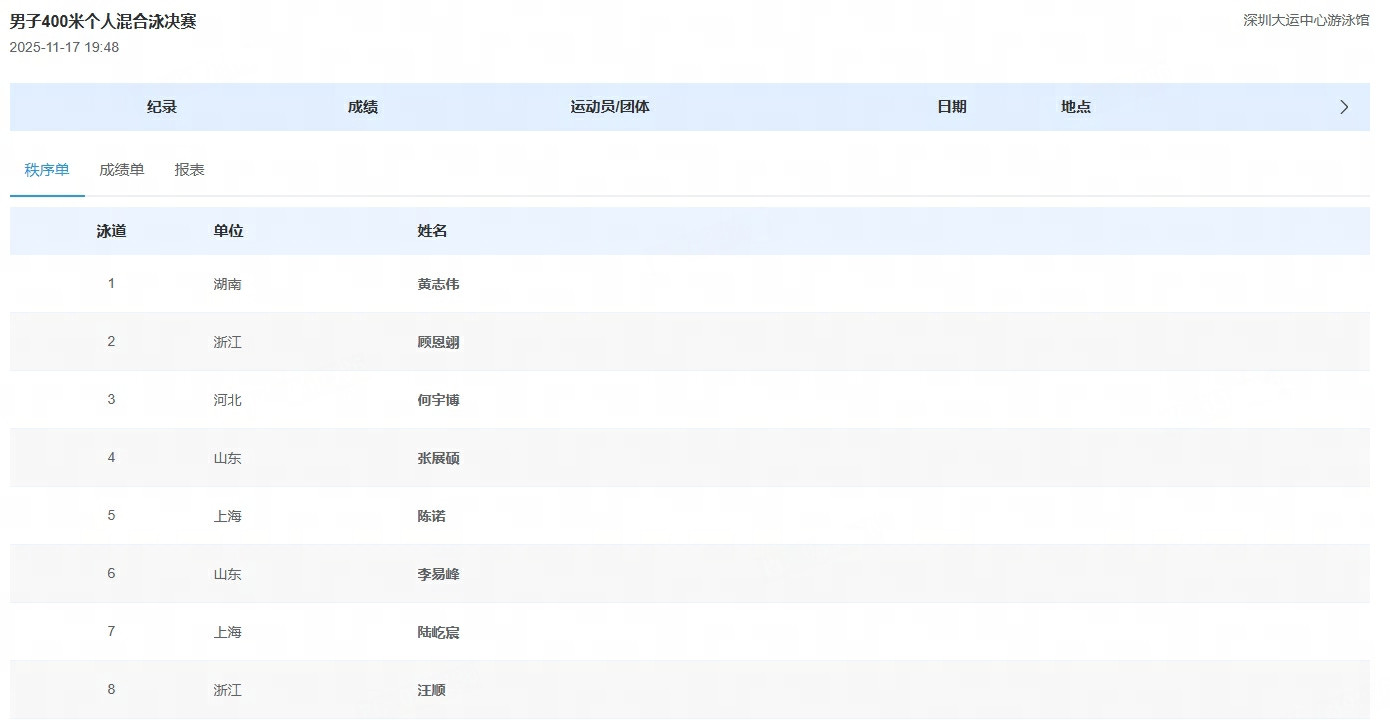Click the event title 男子400米个人混合泳决赛
Image resolution: width=1390 pixels, height=720 pixels.
tap(103, 21)
